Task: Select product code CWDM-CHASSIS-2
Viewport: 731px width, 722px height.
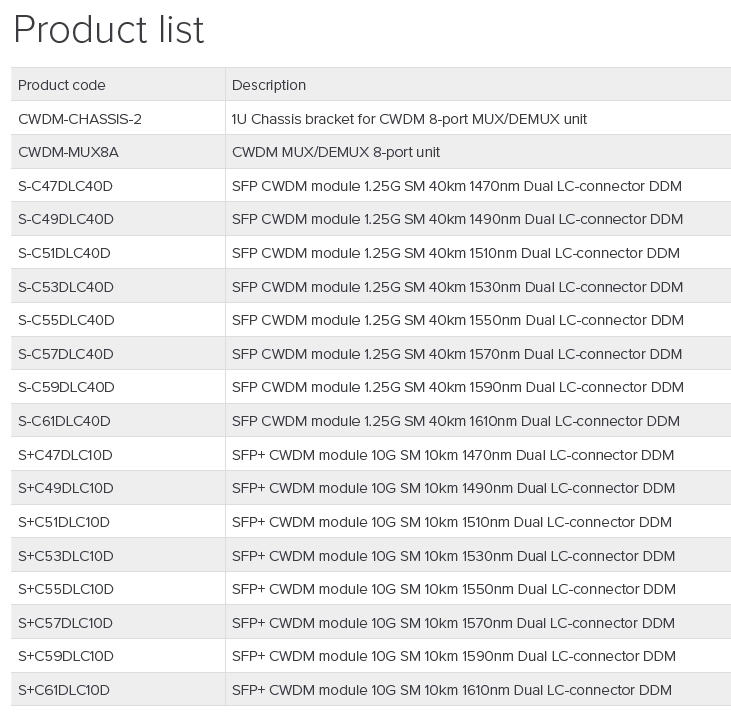Action: (x=80, y=119)
